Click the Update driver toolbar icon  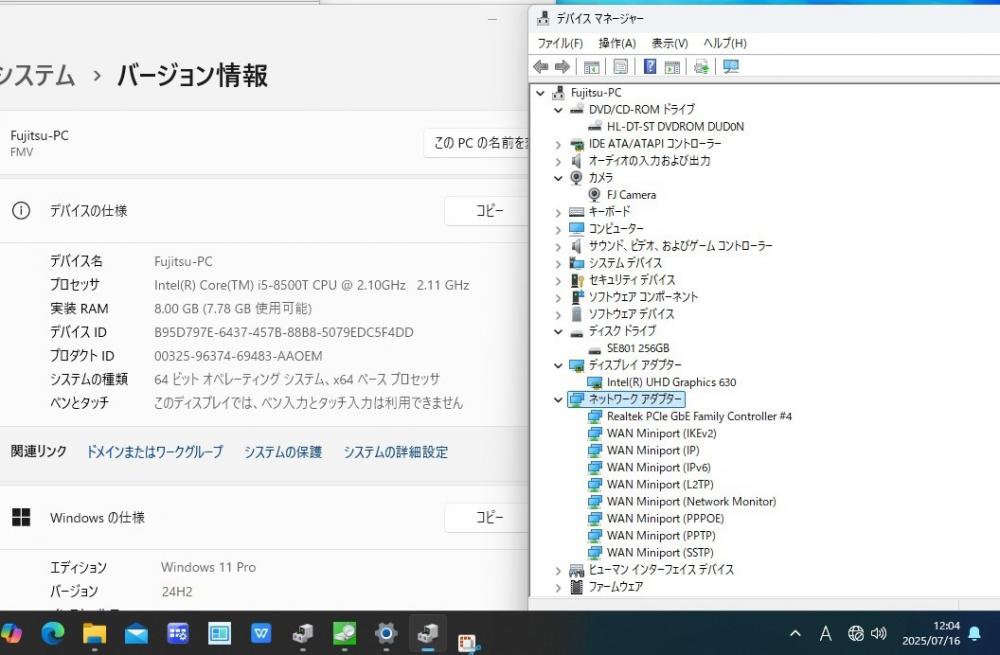click(702, 67)
